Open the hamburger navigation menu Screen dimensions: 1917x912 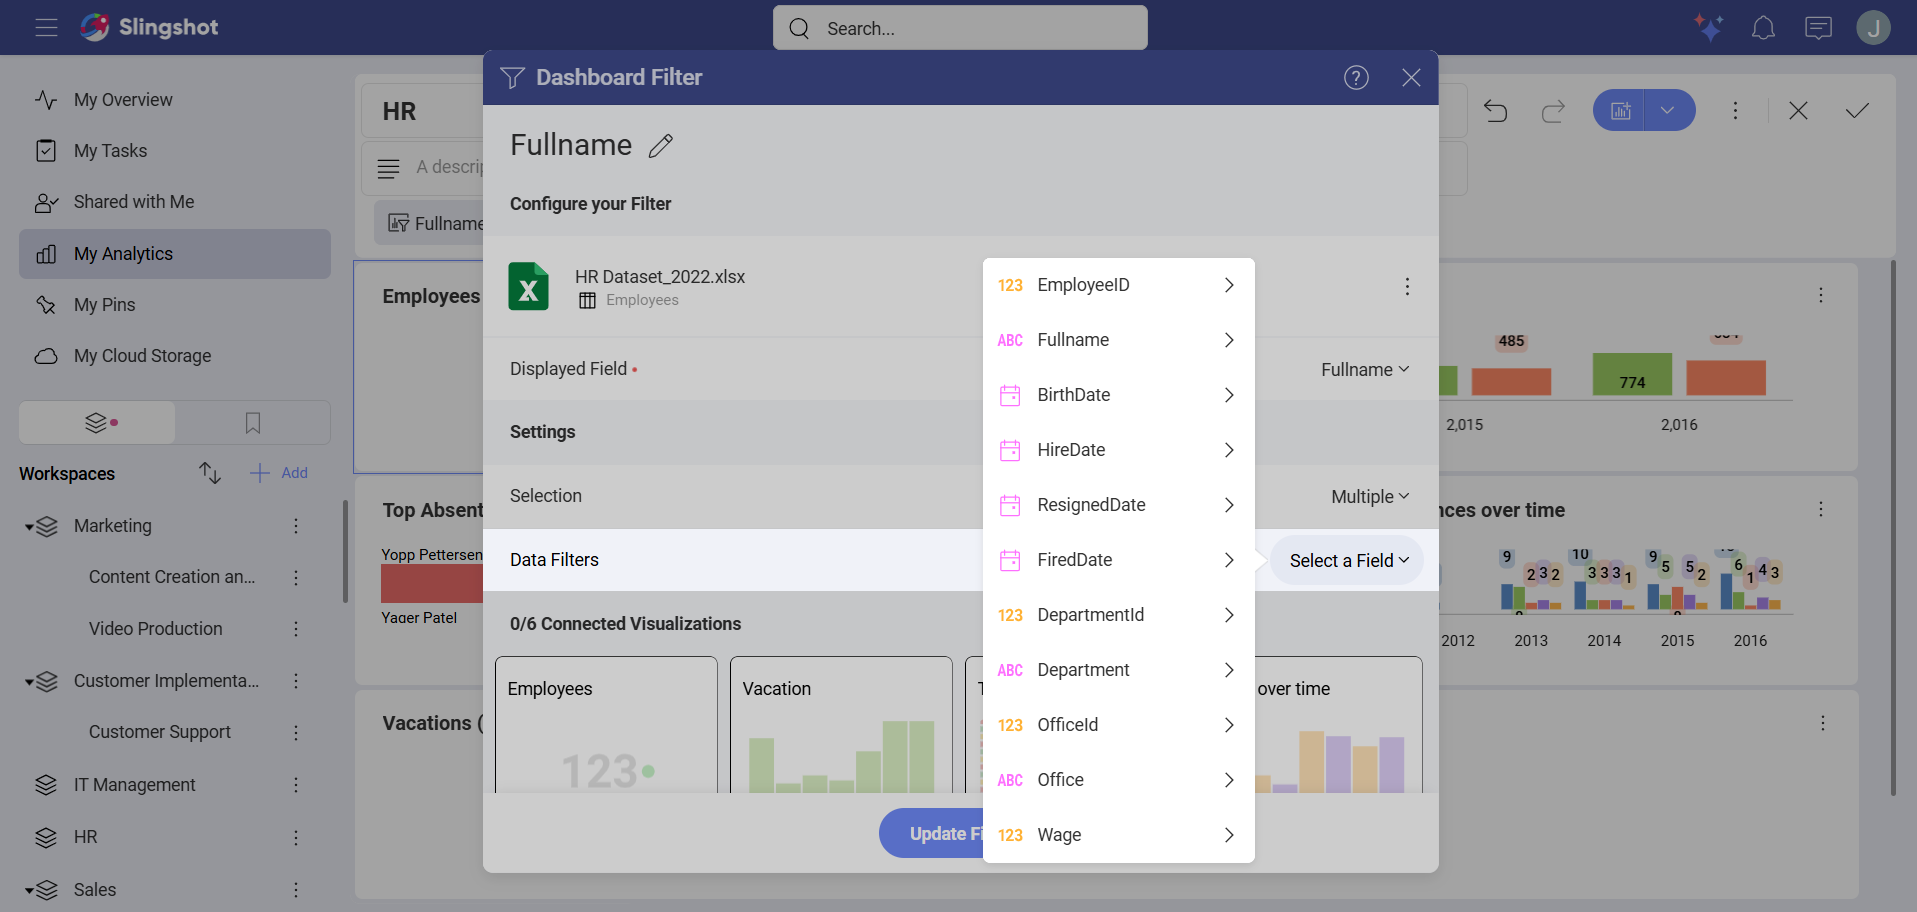tap(46, 27)
